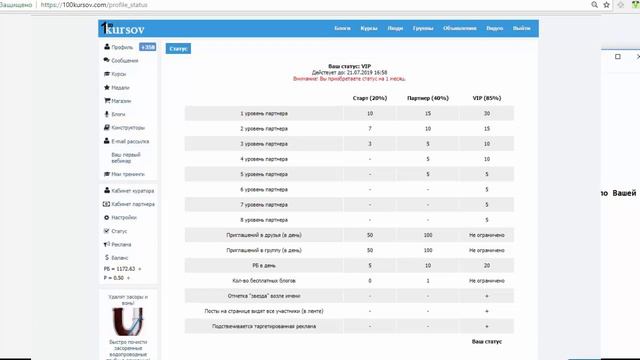Open Видео in the top navigation
The width and height of the screenshot is (640, 360).
click(x=495, y=28)
